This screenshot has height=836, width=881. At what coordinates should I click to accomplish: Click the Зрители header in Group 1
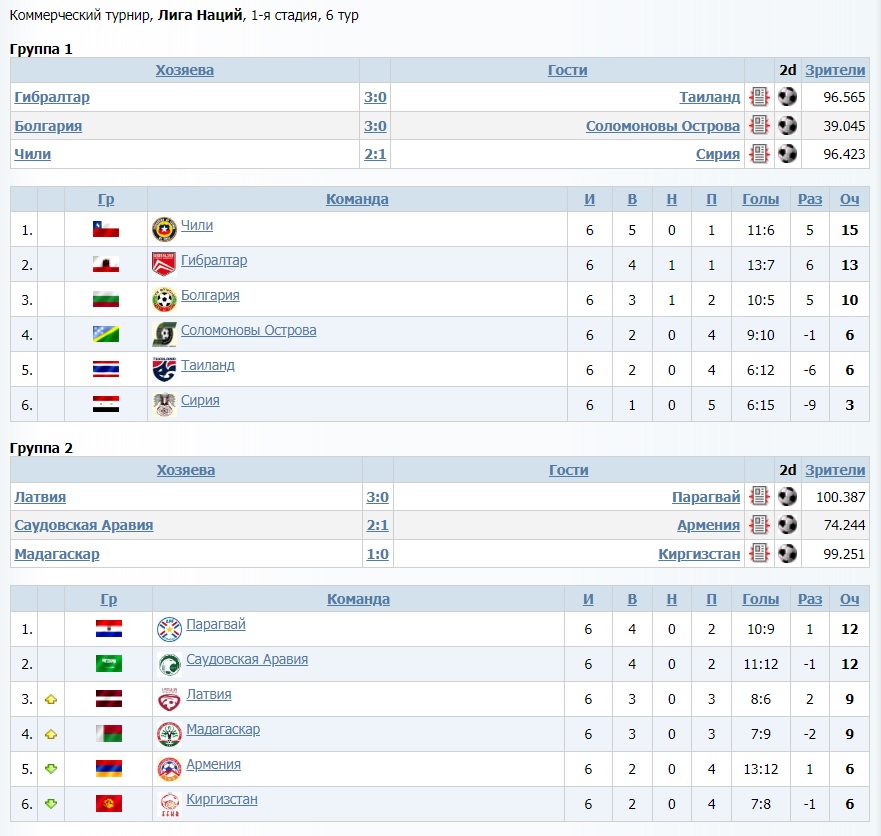(x=835, y=70)
